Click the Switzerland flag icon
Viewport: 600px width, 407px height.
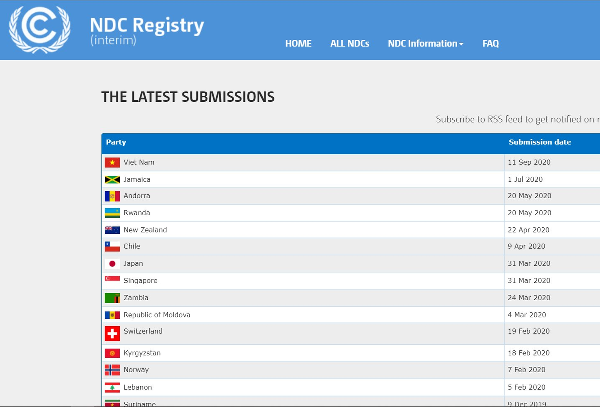112,334
